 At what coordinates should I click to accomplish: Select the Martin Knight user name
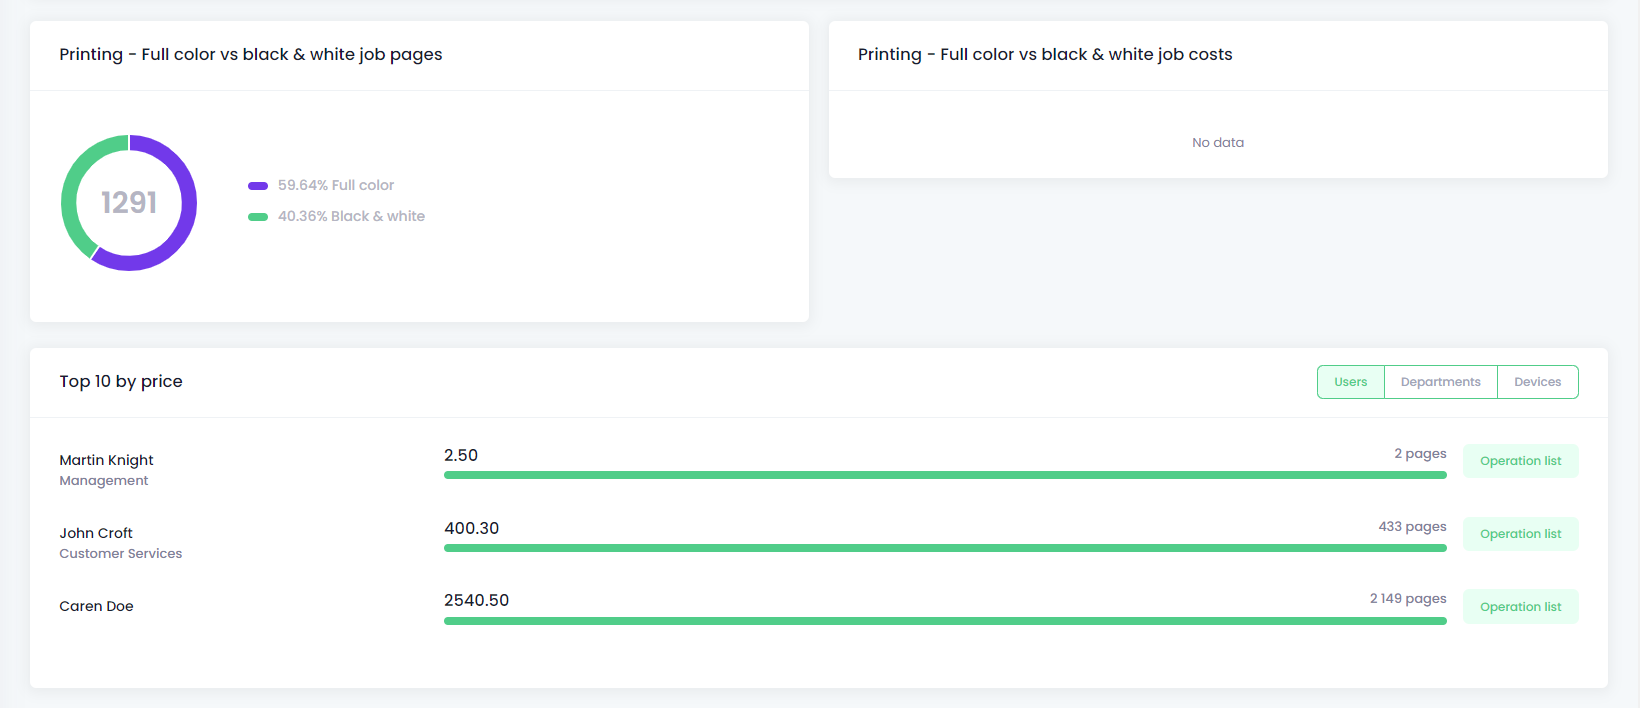click(x=106, y=460)
